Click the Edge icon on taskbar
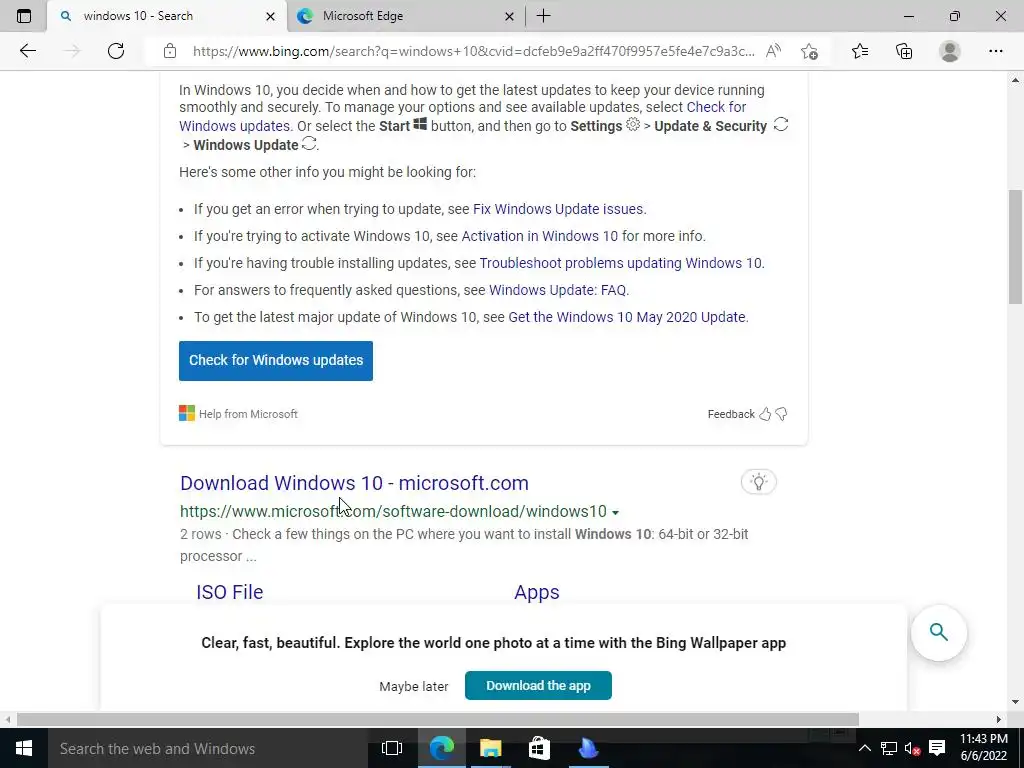 441,748
